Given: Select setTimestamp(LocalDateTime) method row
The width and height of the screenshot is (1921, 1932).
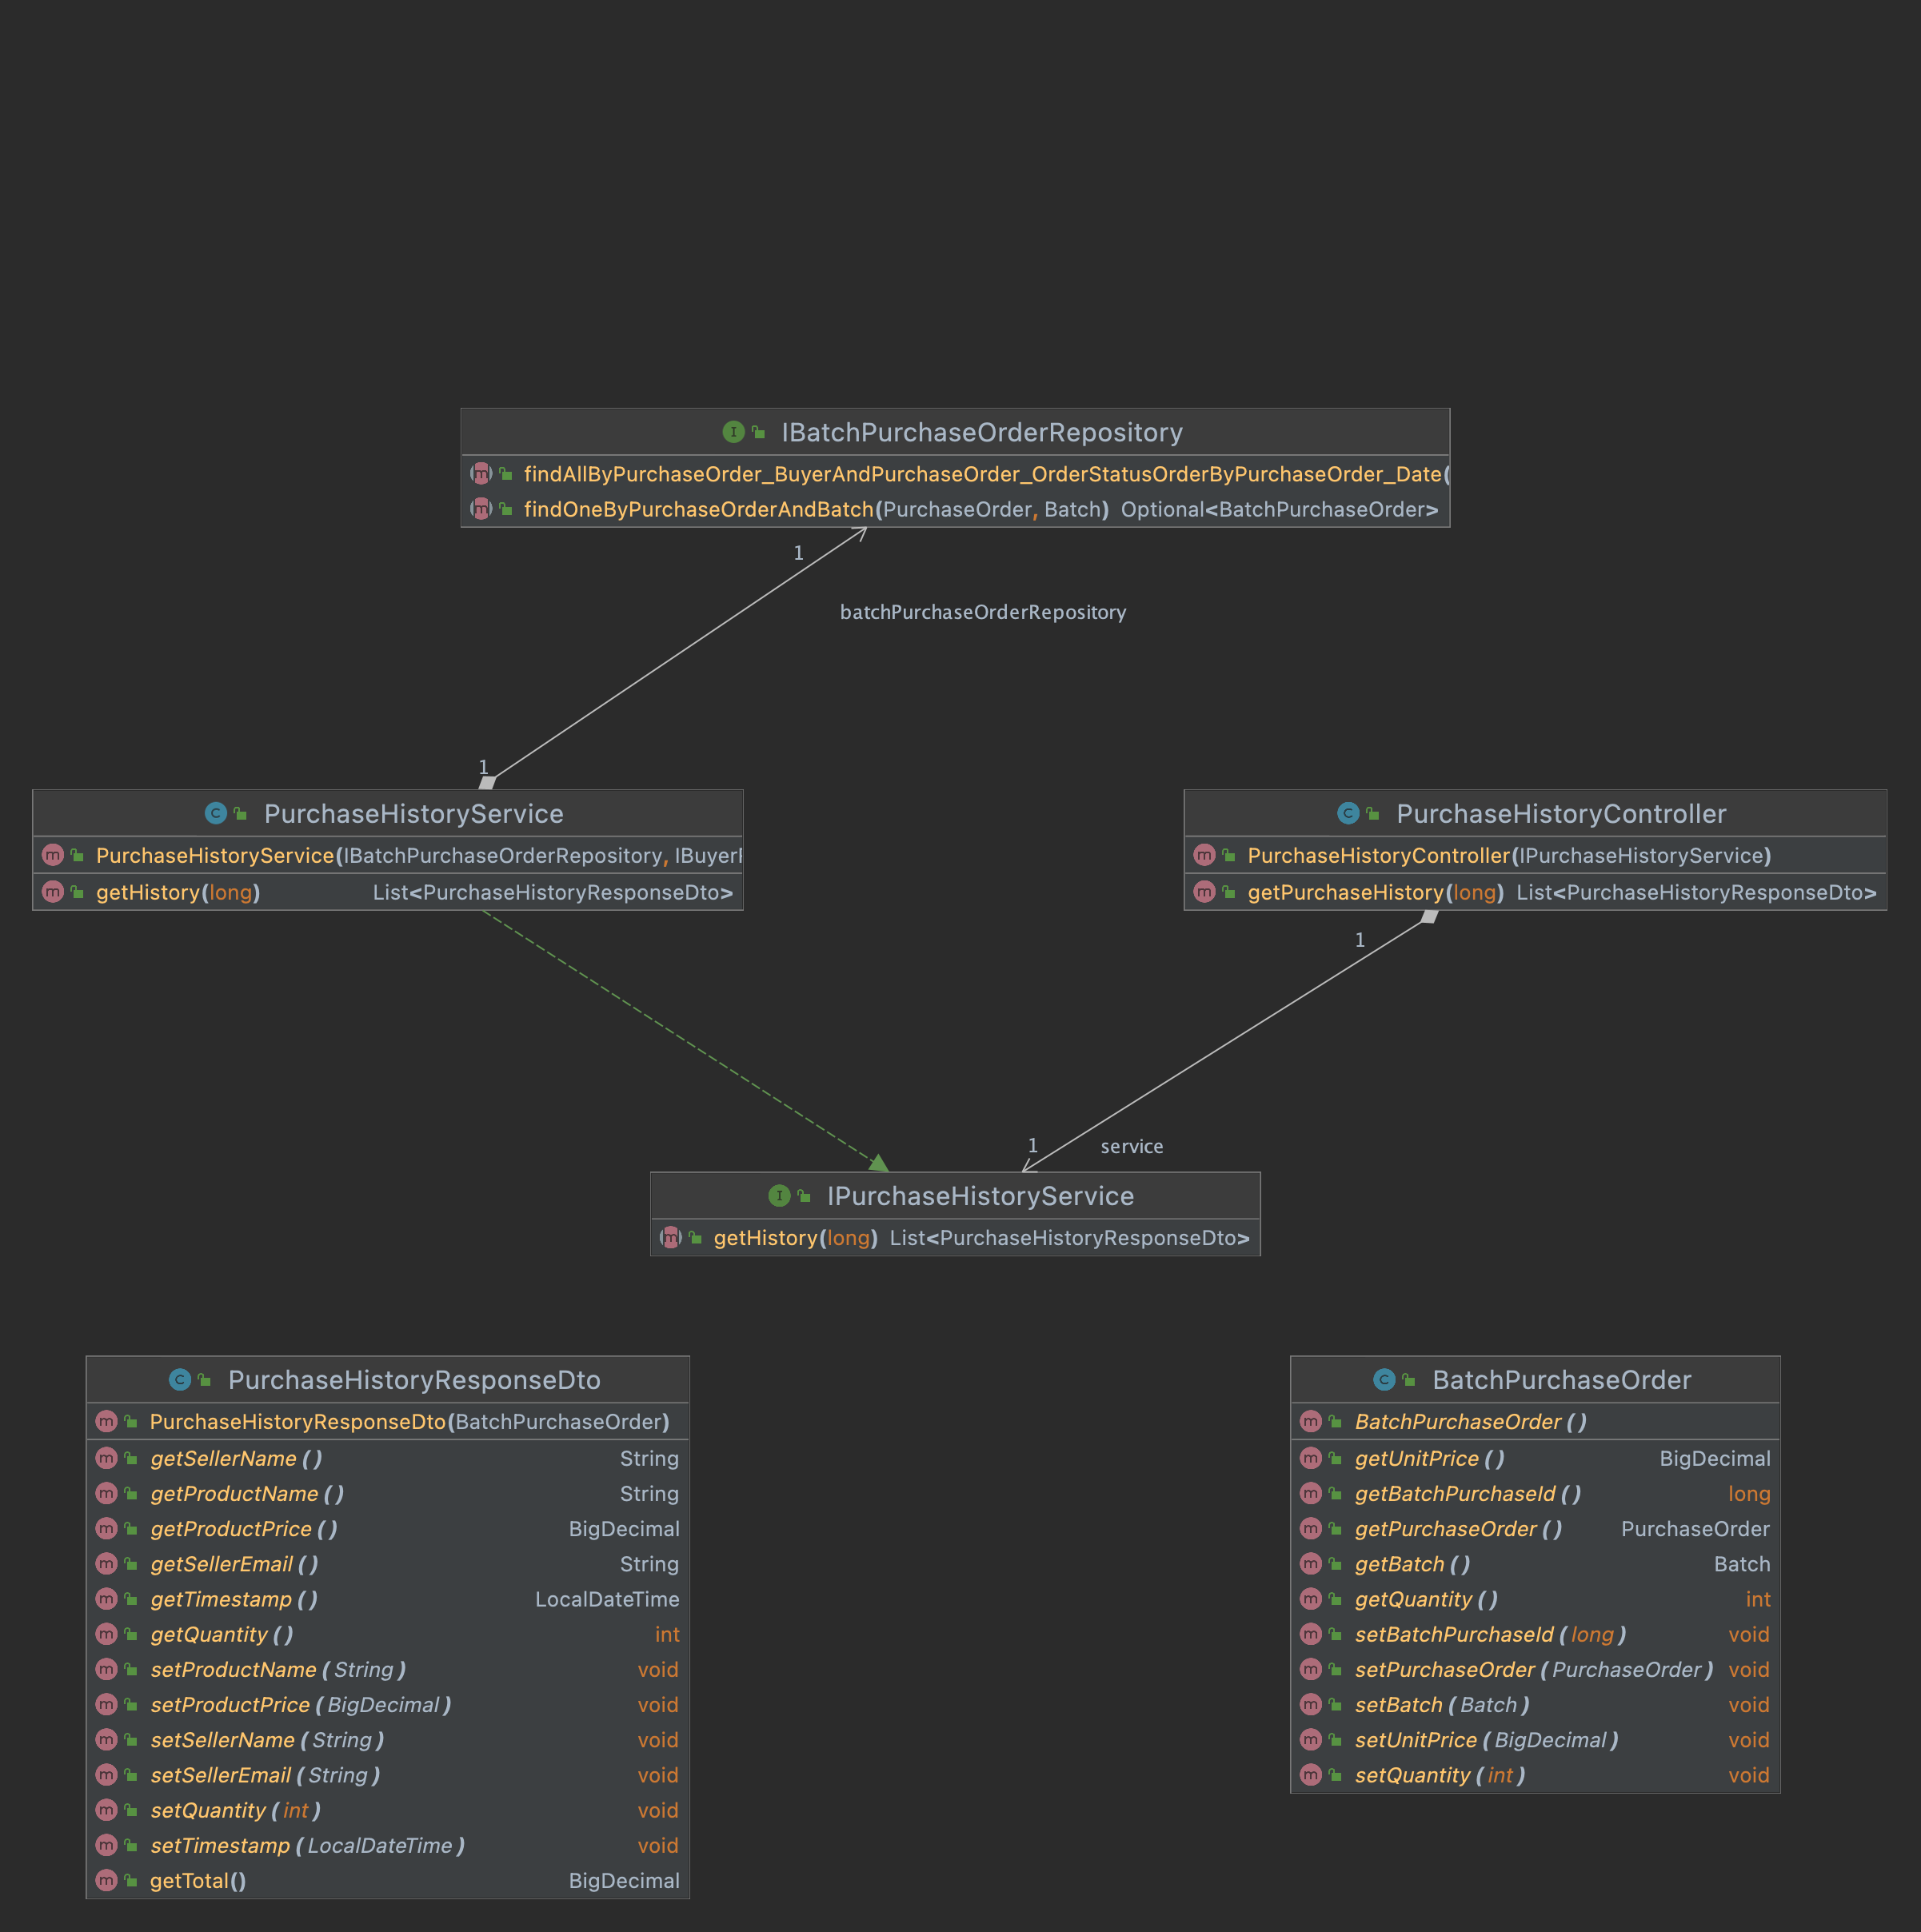Looking at the screenshot, I should click(x=307, y=1845).
